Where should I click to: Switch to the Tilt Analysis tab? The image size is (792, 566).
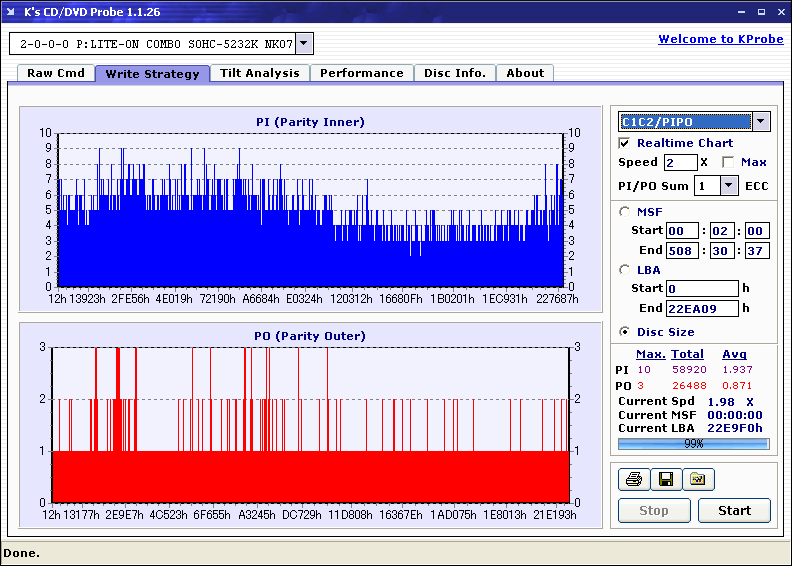pyautogui.click(x=259, y=73)
